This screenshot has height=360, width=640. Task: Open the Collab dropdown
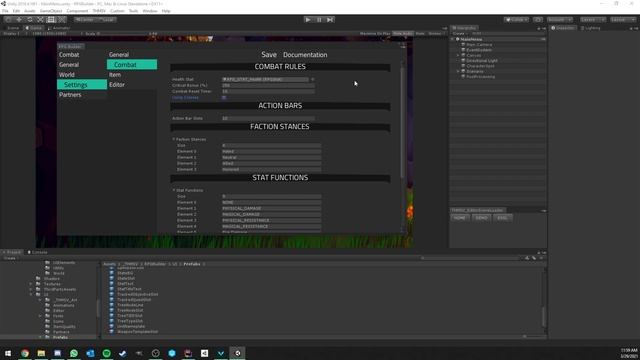pos(516,20)
